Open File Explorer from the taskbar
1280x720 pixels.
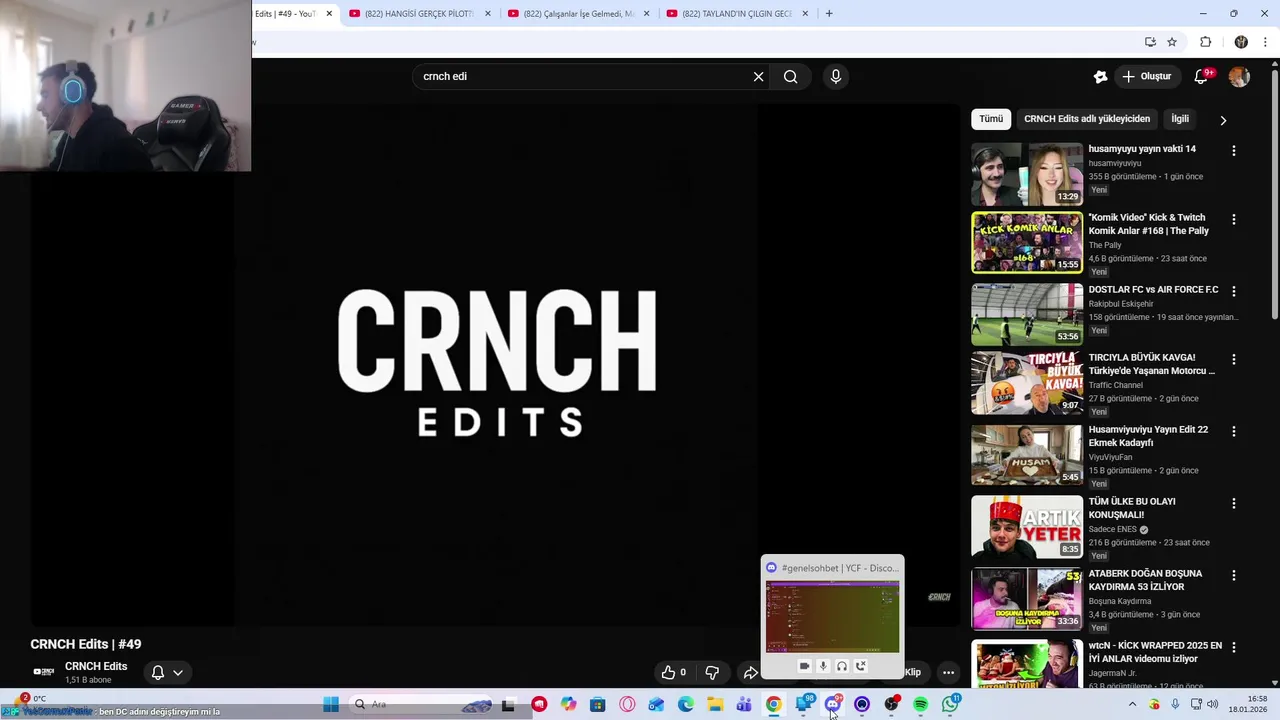click(x=715, y=705)
